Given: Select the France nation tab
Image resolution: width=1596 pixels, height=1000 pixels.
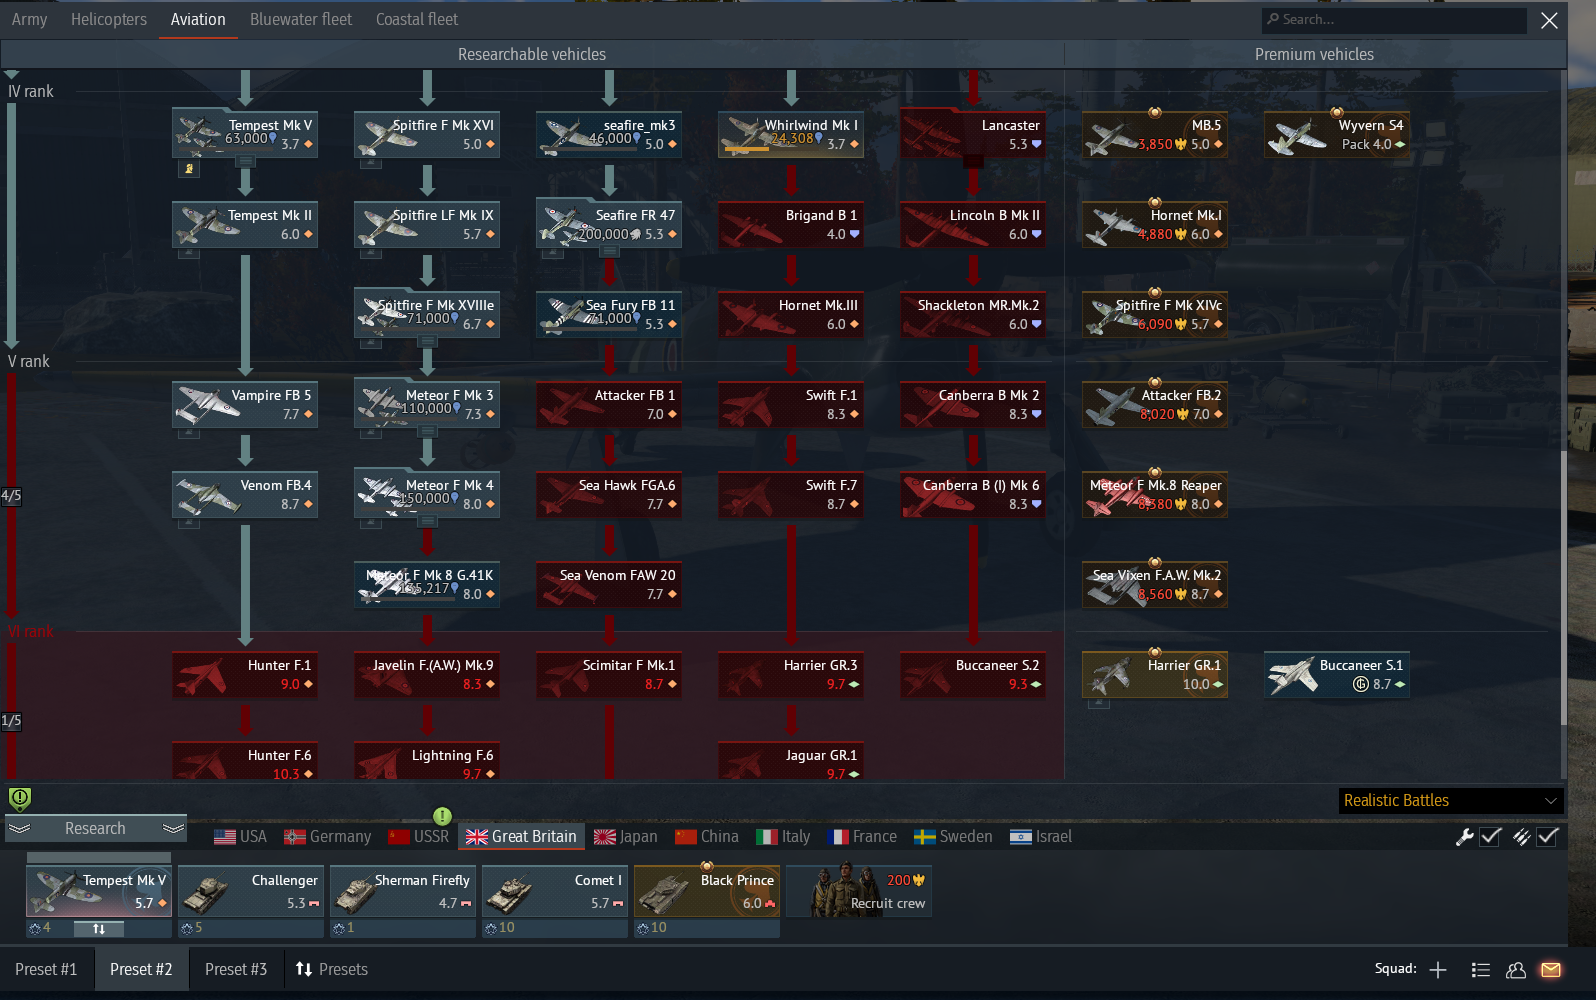Looking at the screenshot, I should click(863, 837).
